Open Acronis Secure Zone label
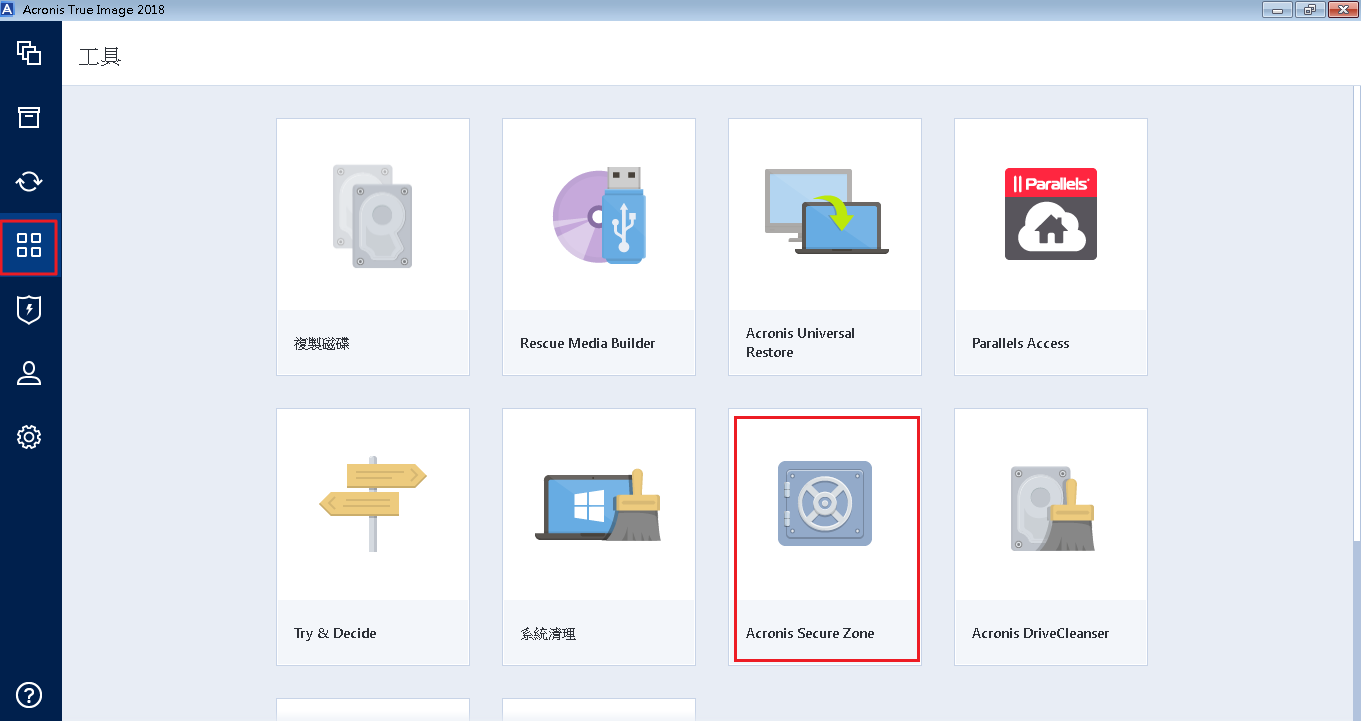 [810, 633]
